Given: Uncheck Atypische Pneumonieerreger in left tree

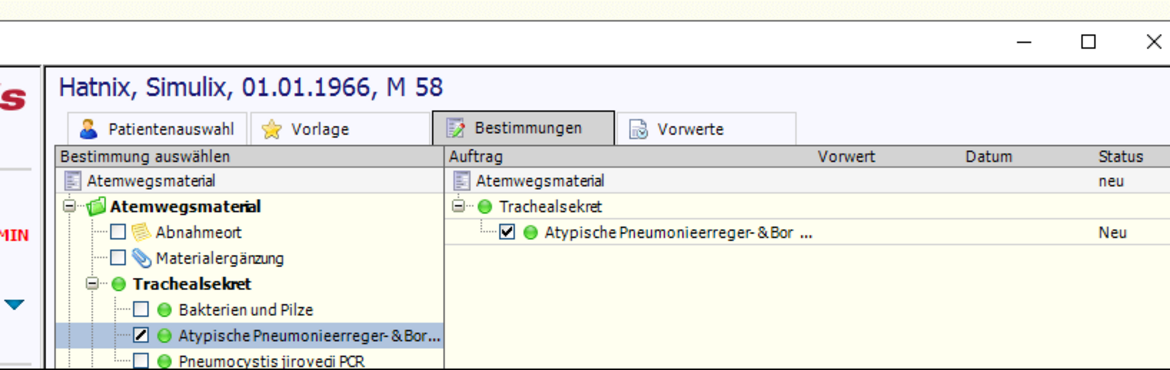Looking at the screenshot, I should [x=141, y=336].
